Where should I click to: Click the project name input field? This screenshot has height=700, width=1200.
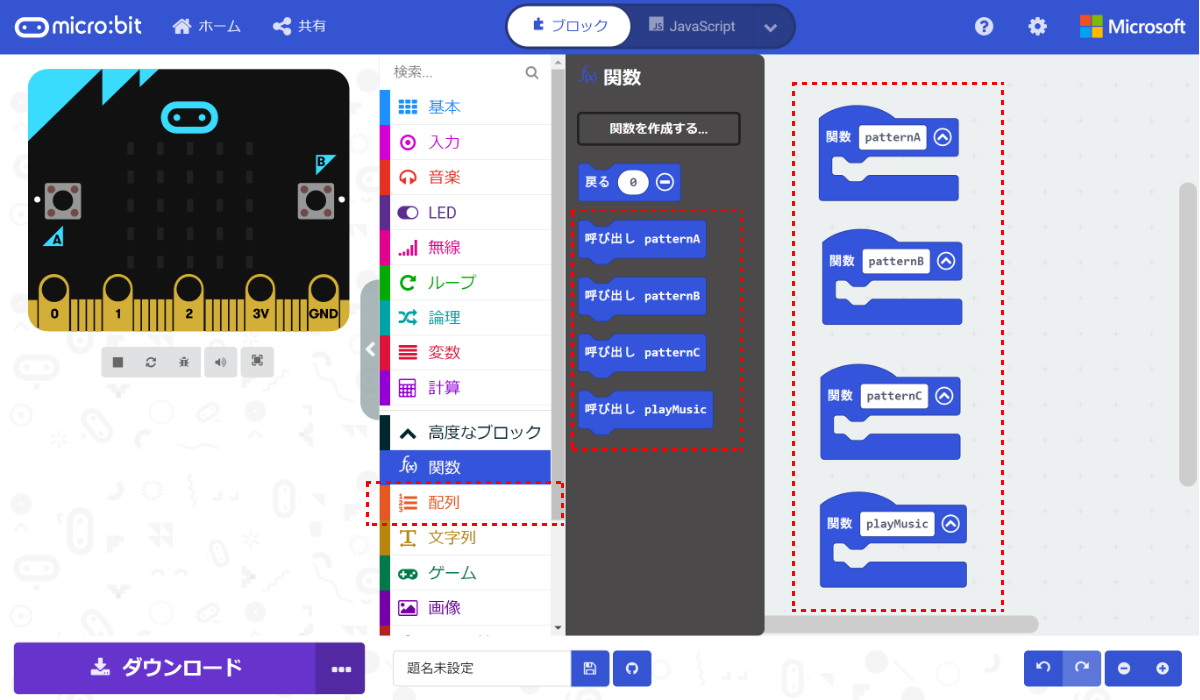coord(481,668)
